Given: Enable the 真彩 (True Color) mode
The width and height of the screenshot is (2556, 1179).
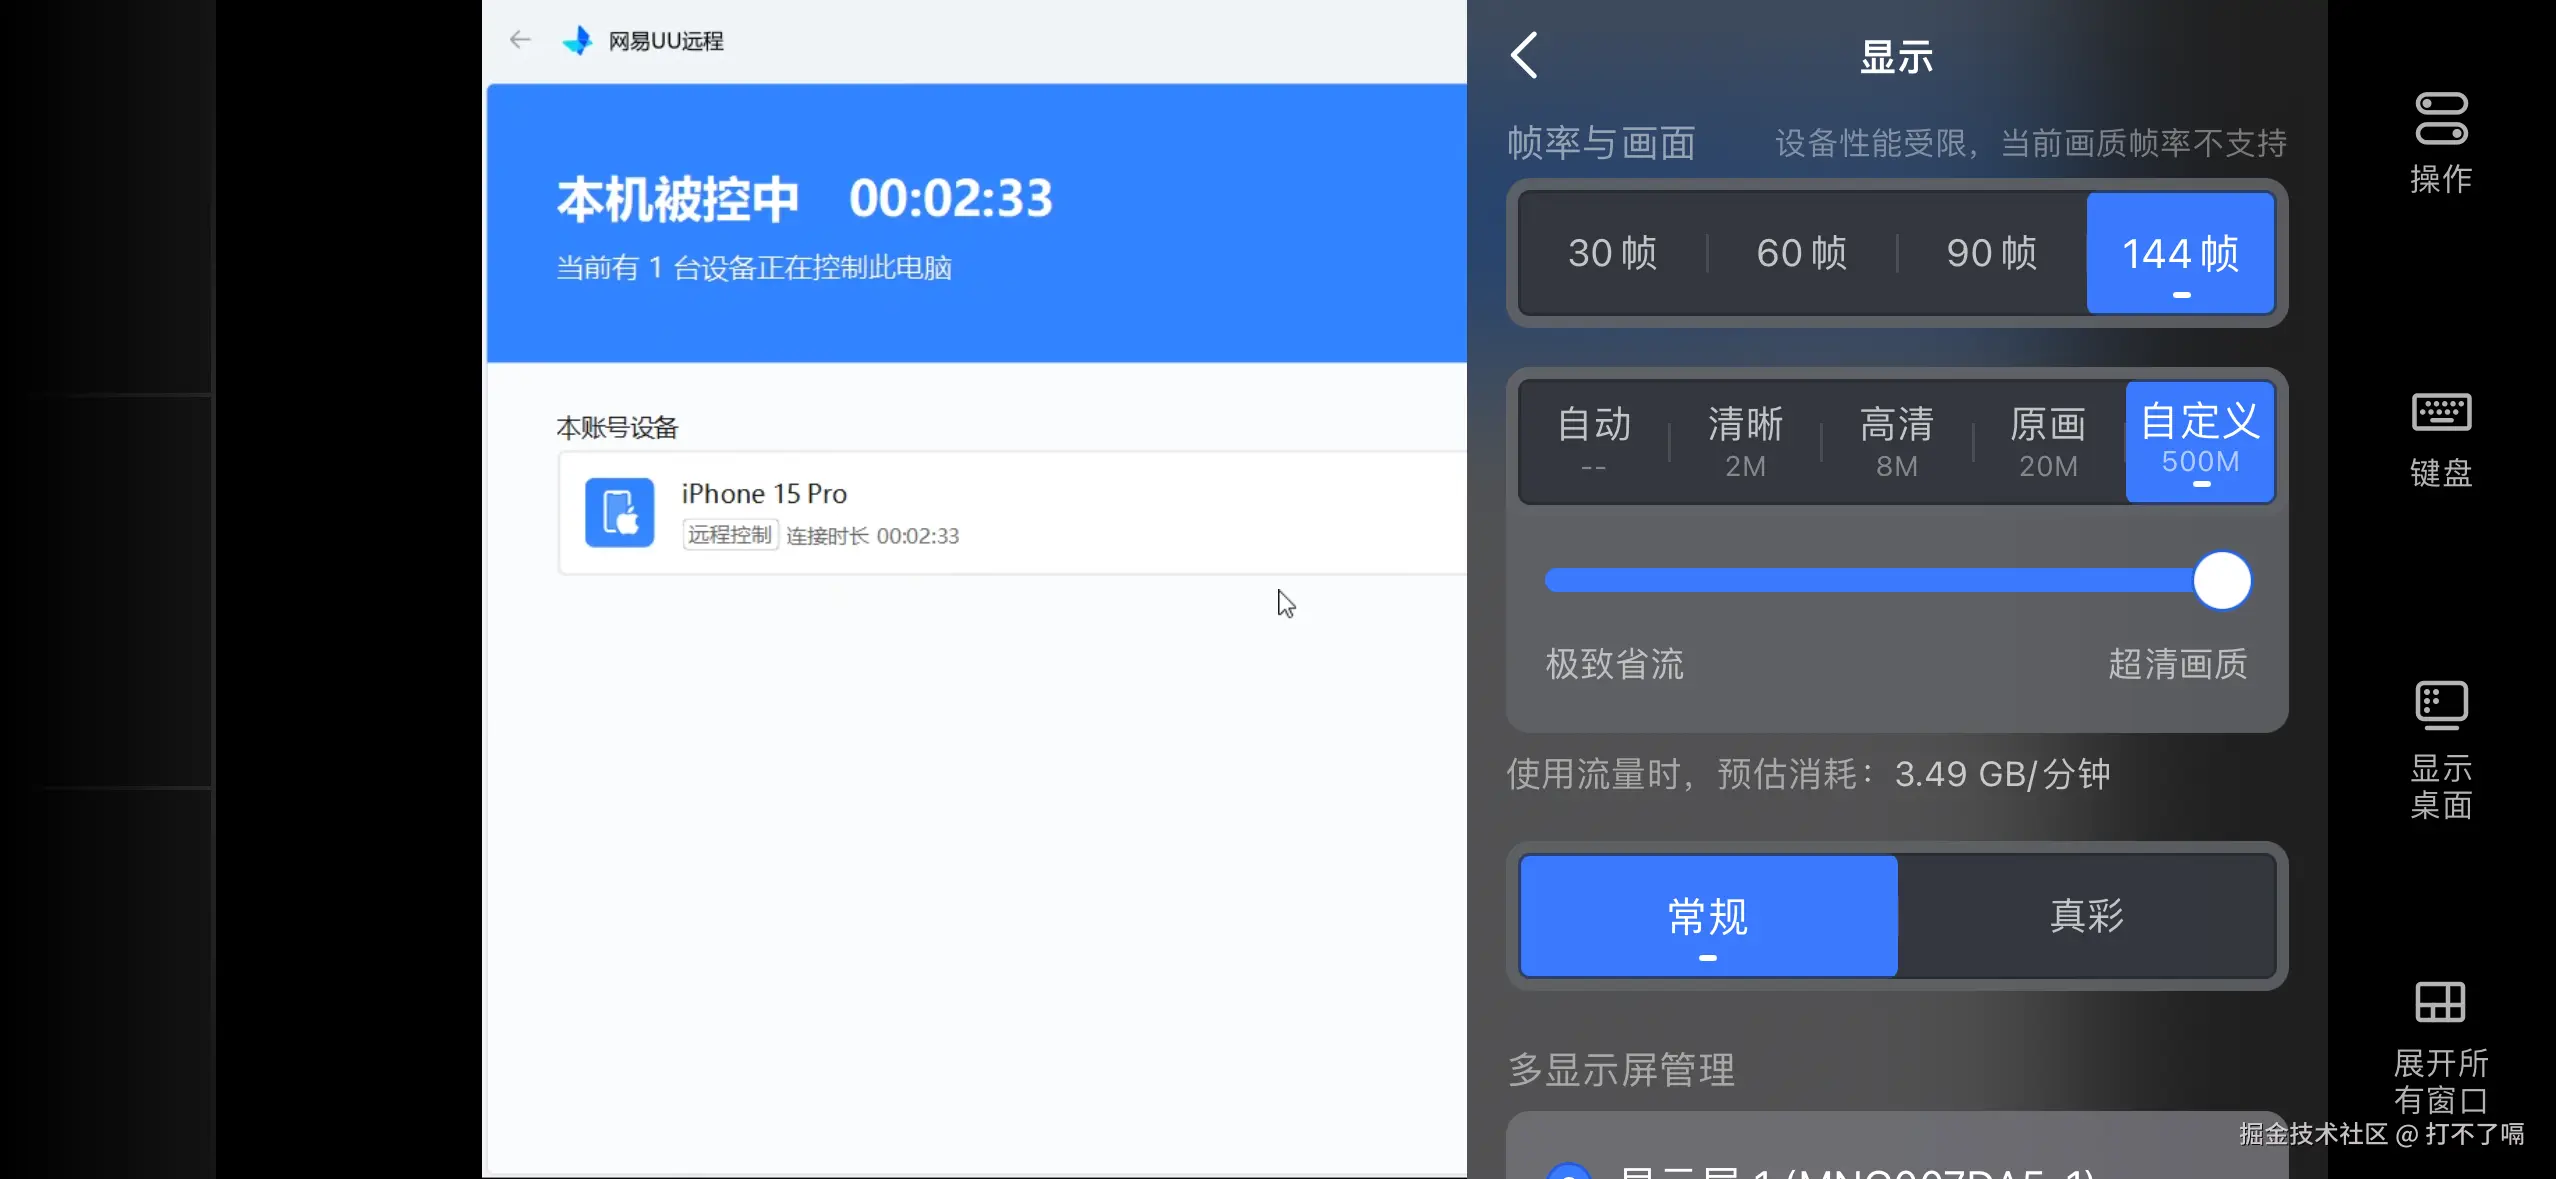Looking at the screenshot, I should pos(2086,915).
